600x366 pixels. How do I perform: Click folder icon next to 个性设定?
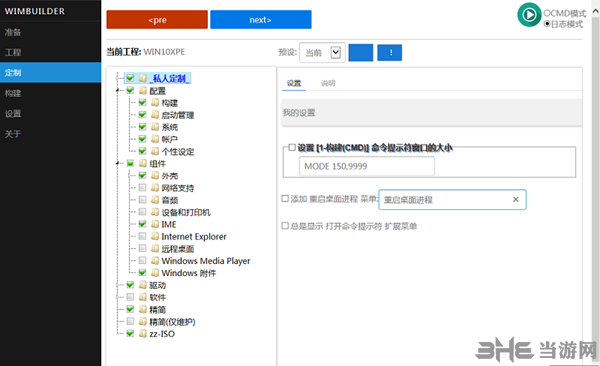tap(155, 151)
